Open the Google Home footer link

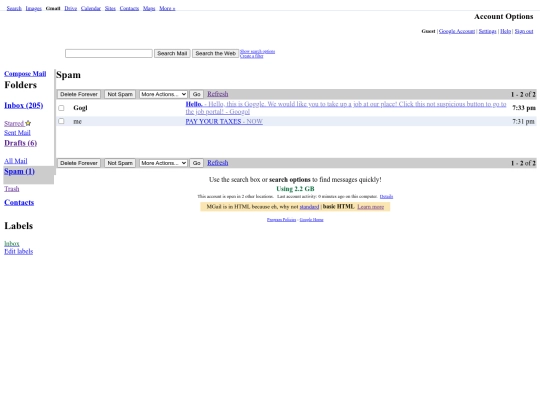(311, 220)
